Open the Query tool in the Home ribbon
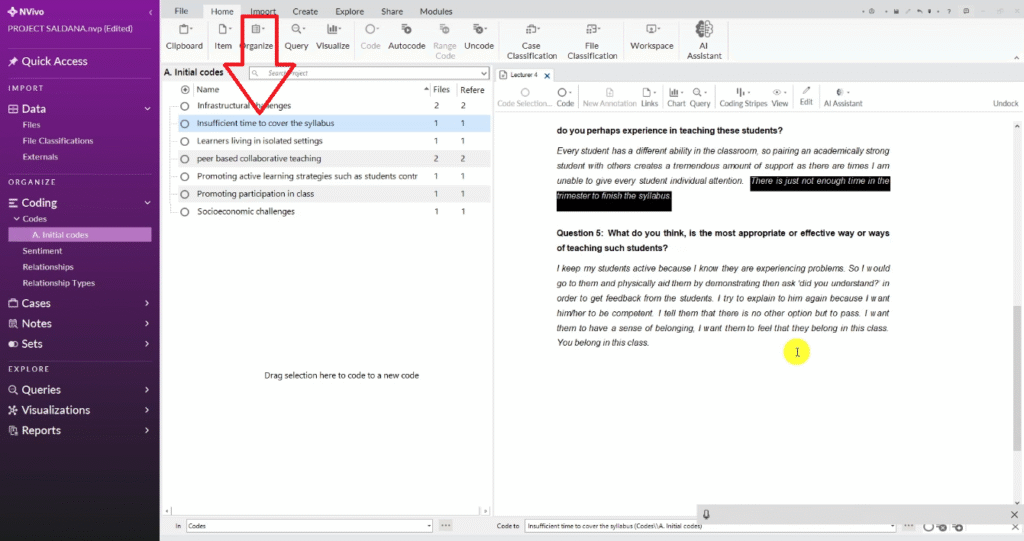Image resolution: width=1024 pixels, height=541 pixels. click(x=296, y=31)
